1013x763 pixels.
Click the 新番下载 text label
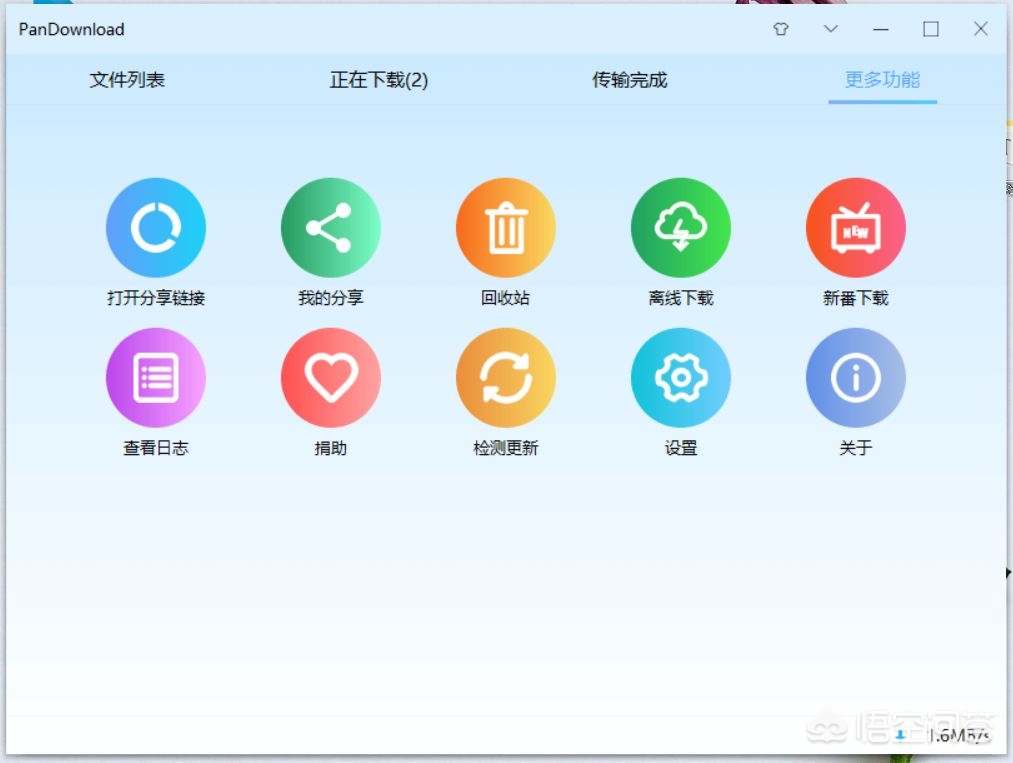[x=856, y=298]
